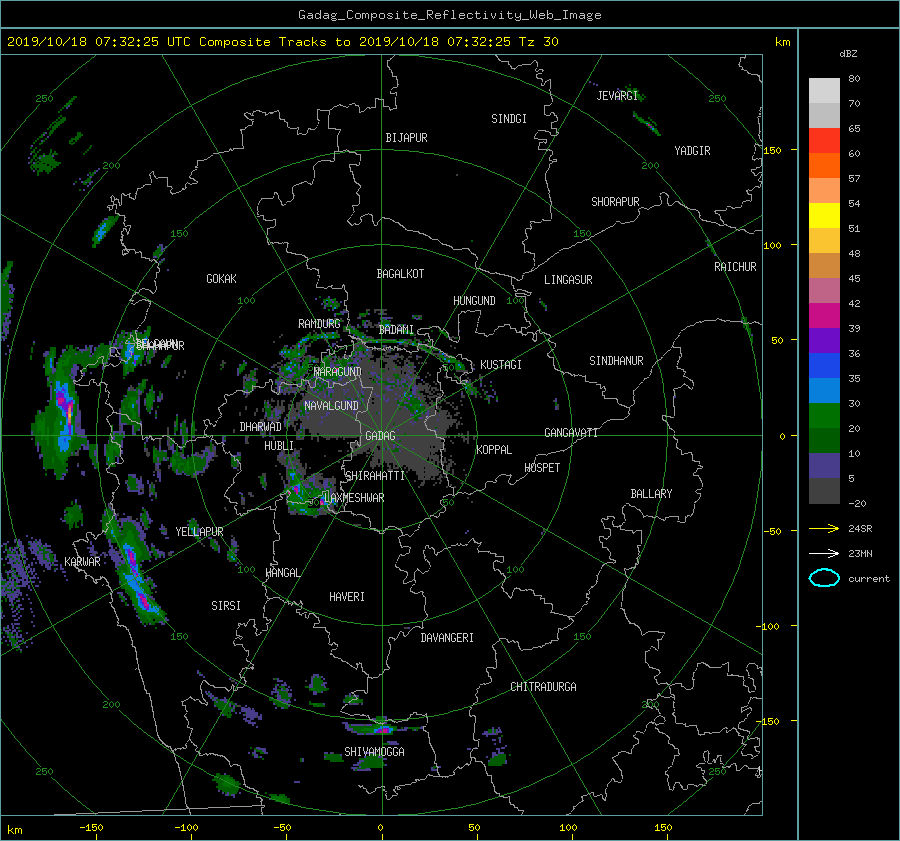Click the JEVARGI city label
The height and width of the screenshot is (841, 900).
coord(617,96)
